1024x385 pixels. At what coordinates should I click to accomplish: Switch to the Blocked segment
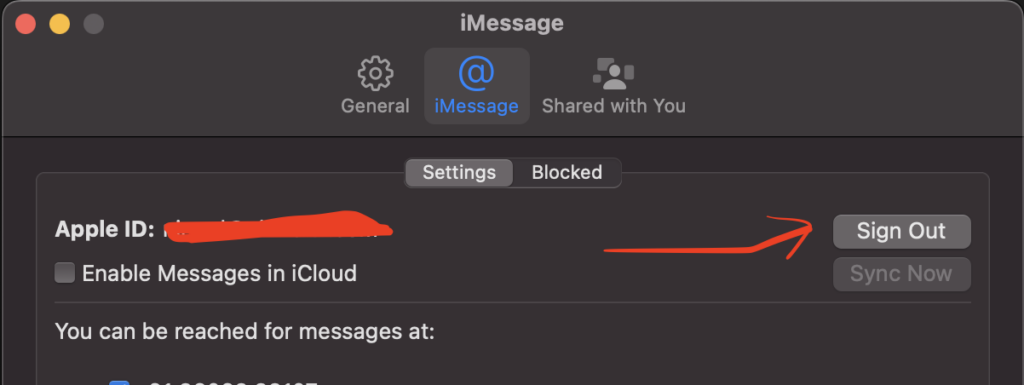coord(567,173)
